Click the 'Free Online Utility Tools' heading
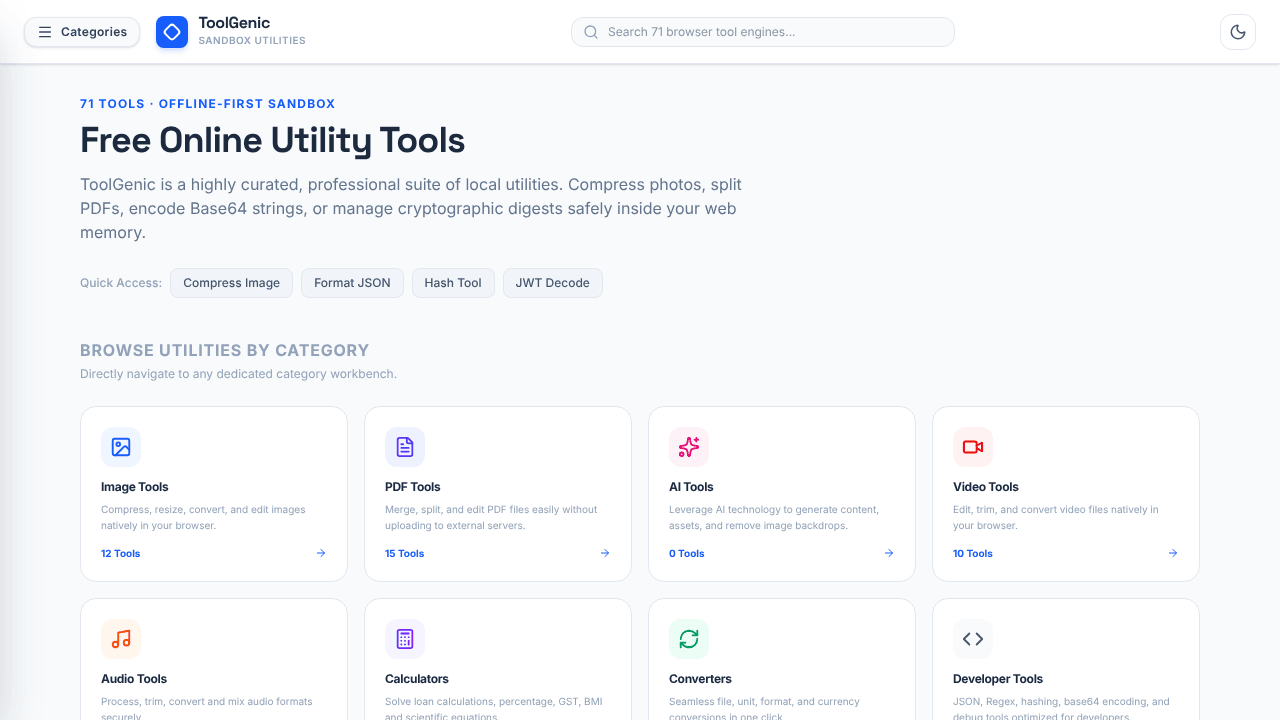Viewport: 1280px width, 720px height. tap(272, 140)
